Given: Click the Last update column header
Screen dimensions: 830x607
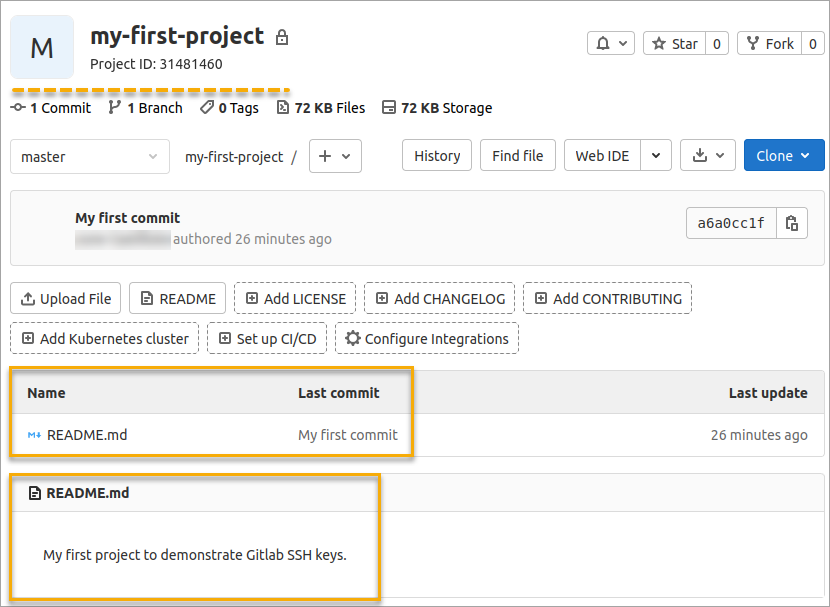Looking at the screenshot, I should coord(768,393).
